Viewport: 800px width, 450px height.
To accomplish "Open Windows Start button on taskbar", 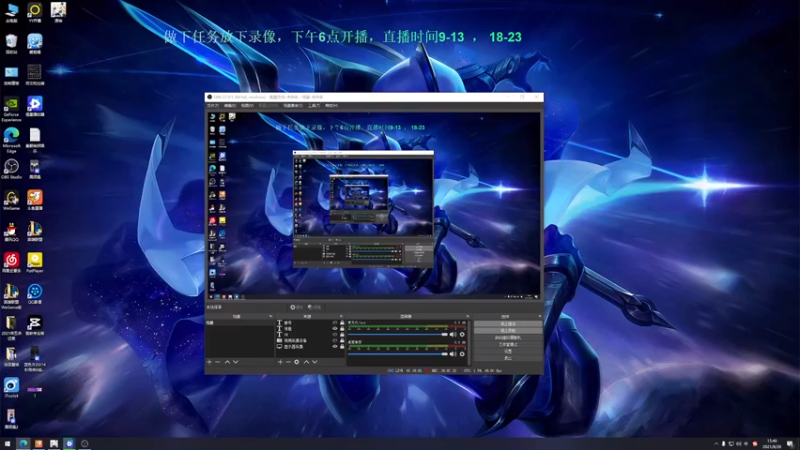I will 7,444.
